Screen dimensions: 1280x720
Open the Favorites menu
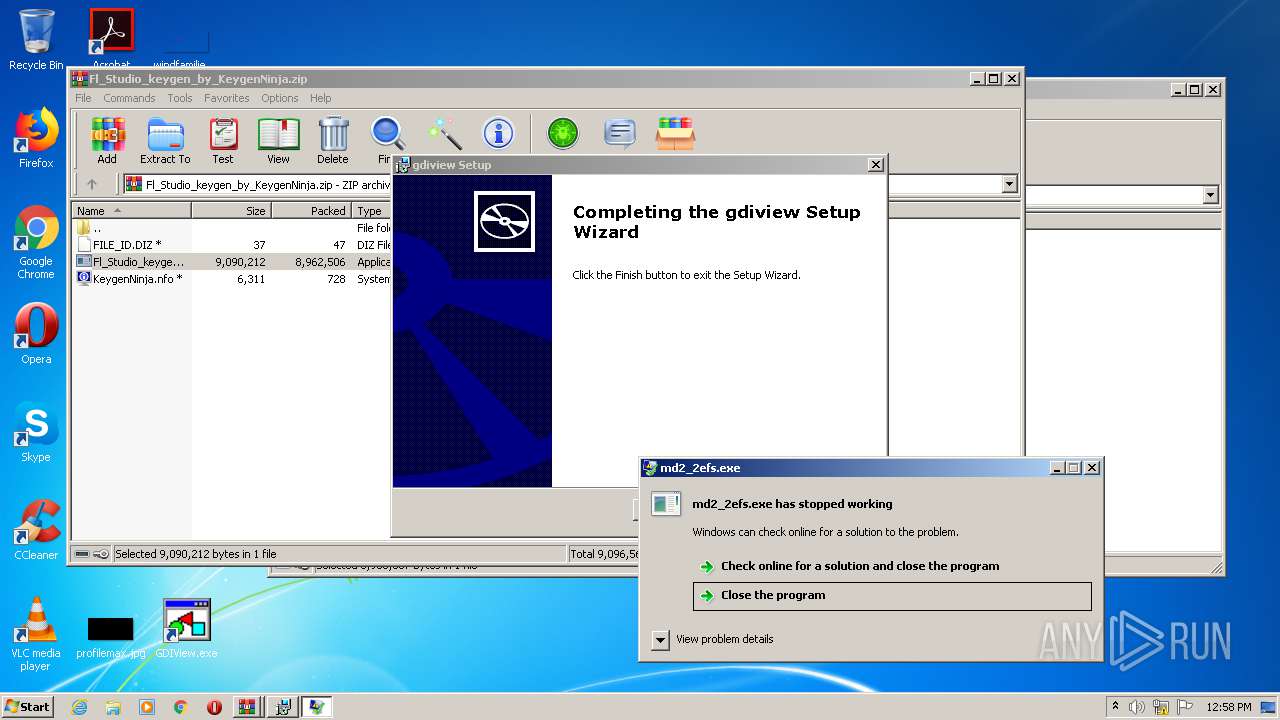click(x=227, y=98)
